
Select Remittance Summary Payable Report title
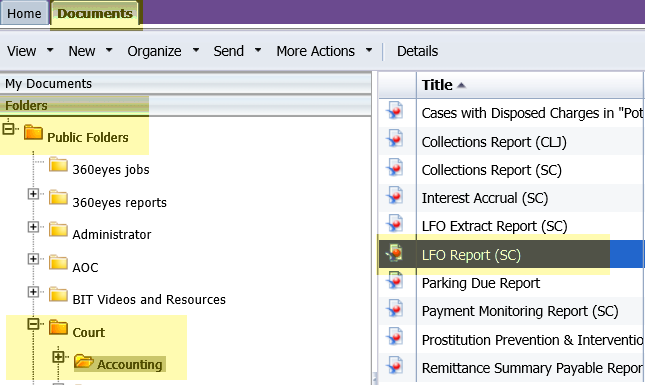coord(532,368)
